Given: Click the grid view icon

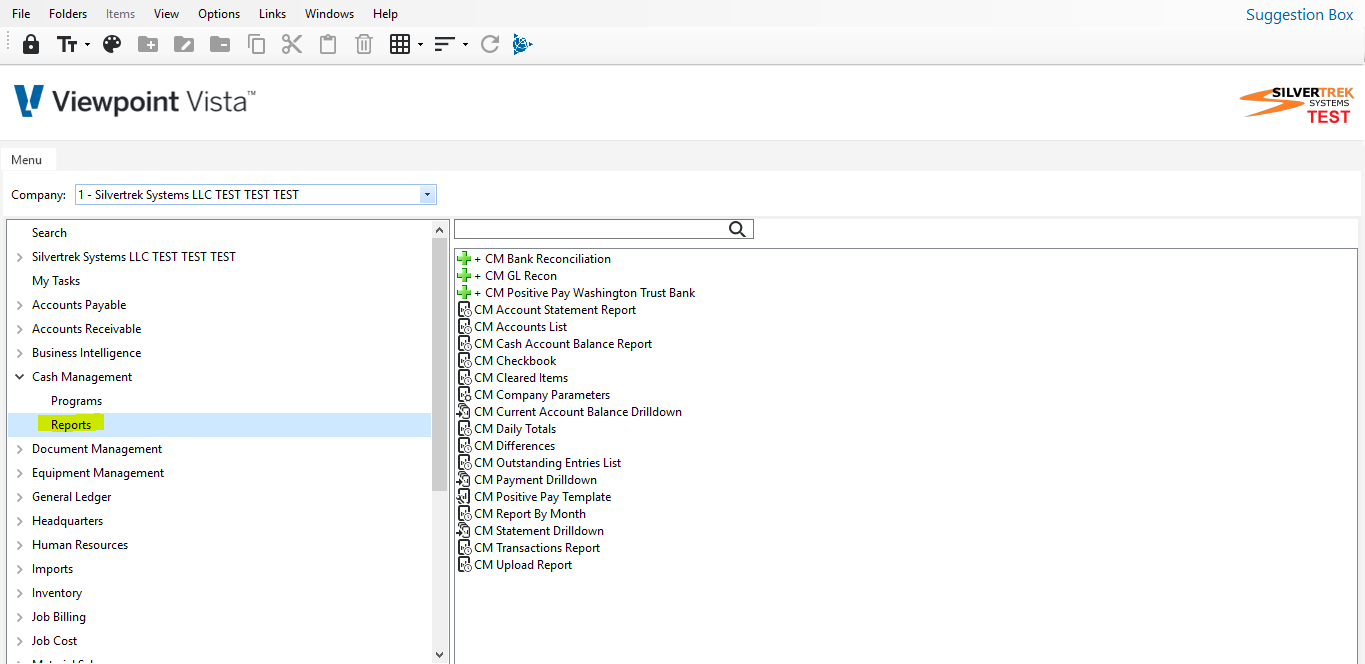Looking at the screenshot, I should (x=400, y=44).
